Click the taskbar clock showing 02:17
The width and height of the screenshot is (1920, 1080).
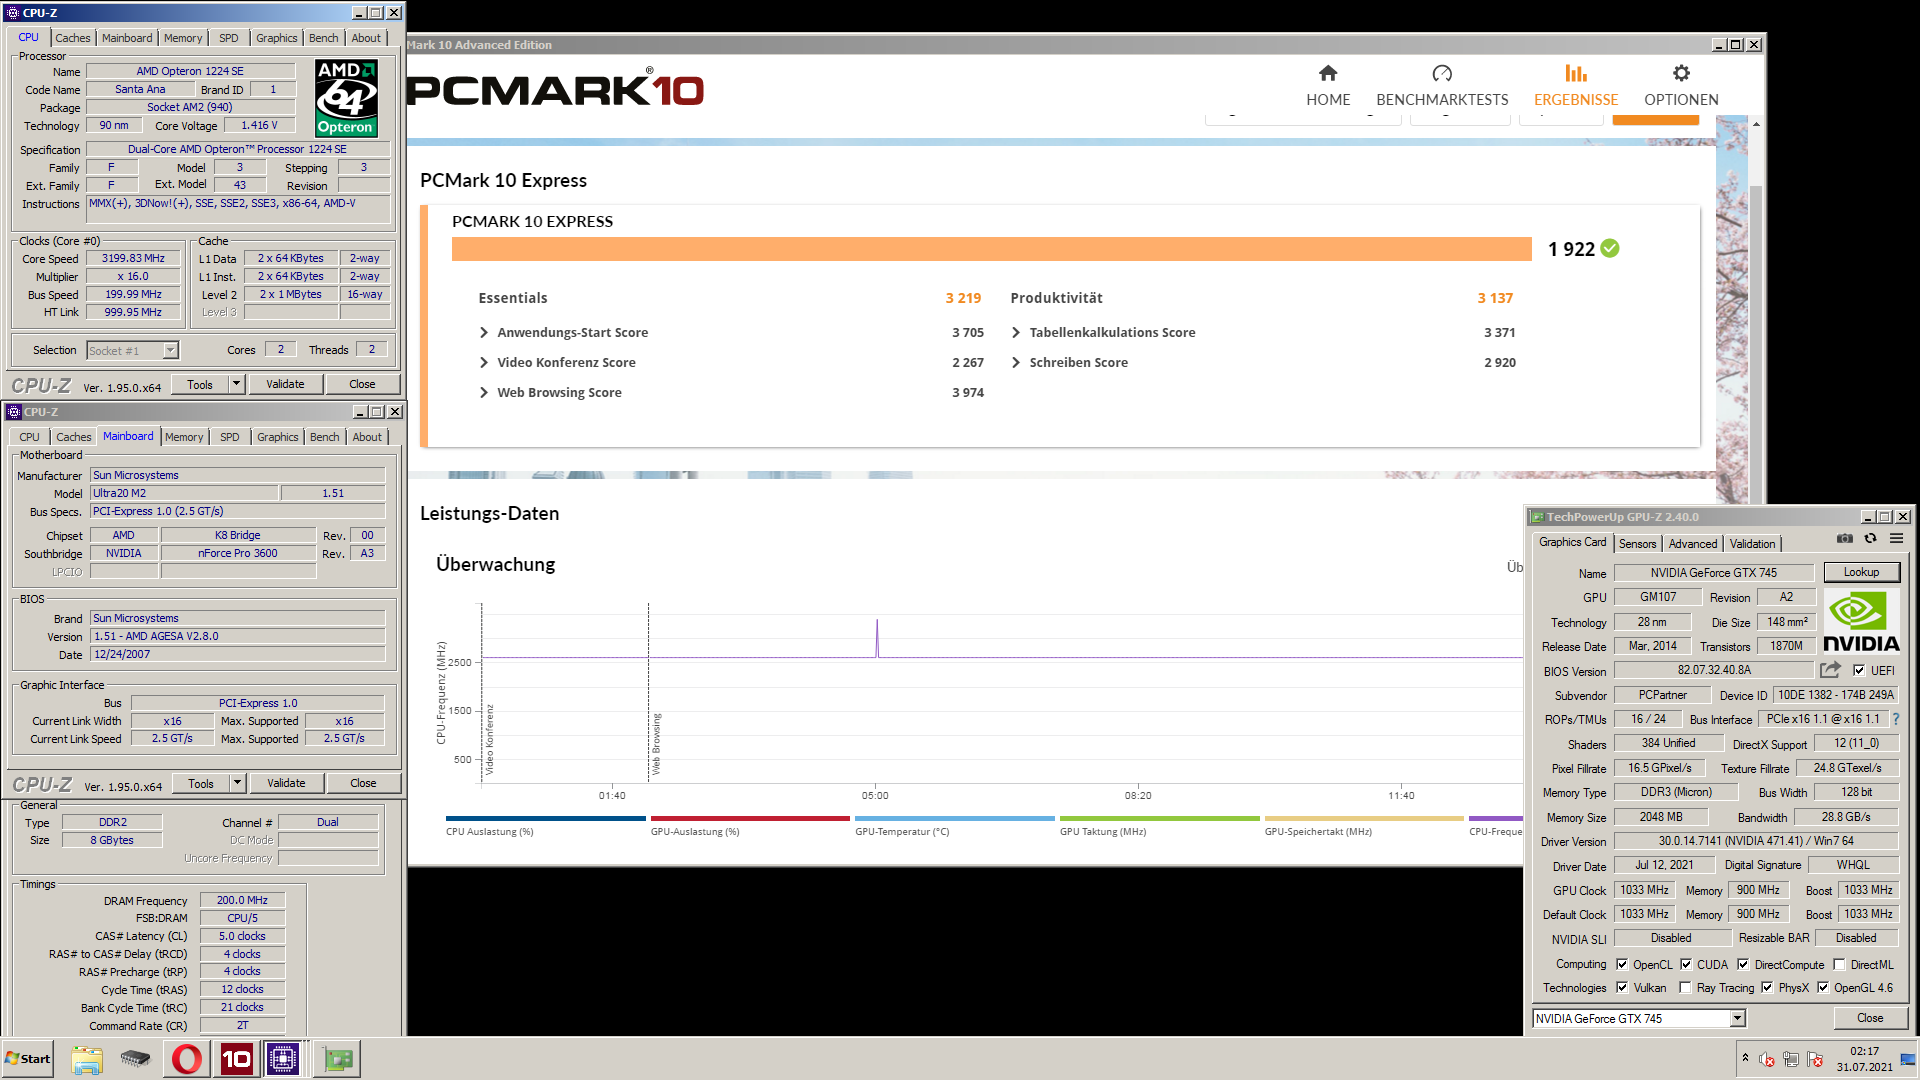[x=1864, y=1051]
